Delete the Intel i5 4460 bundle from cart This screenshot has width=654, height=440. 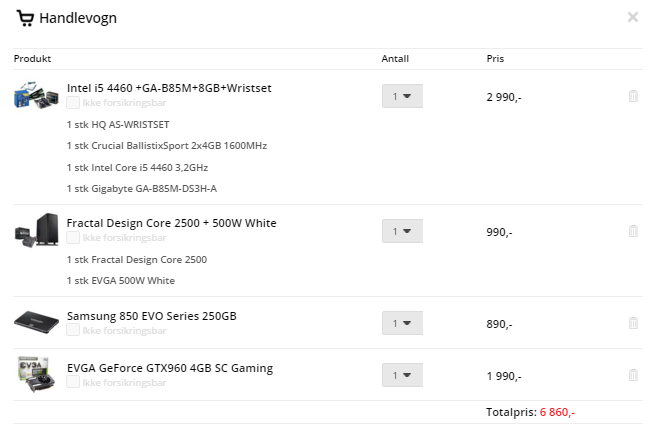point(633,96)
